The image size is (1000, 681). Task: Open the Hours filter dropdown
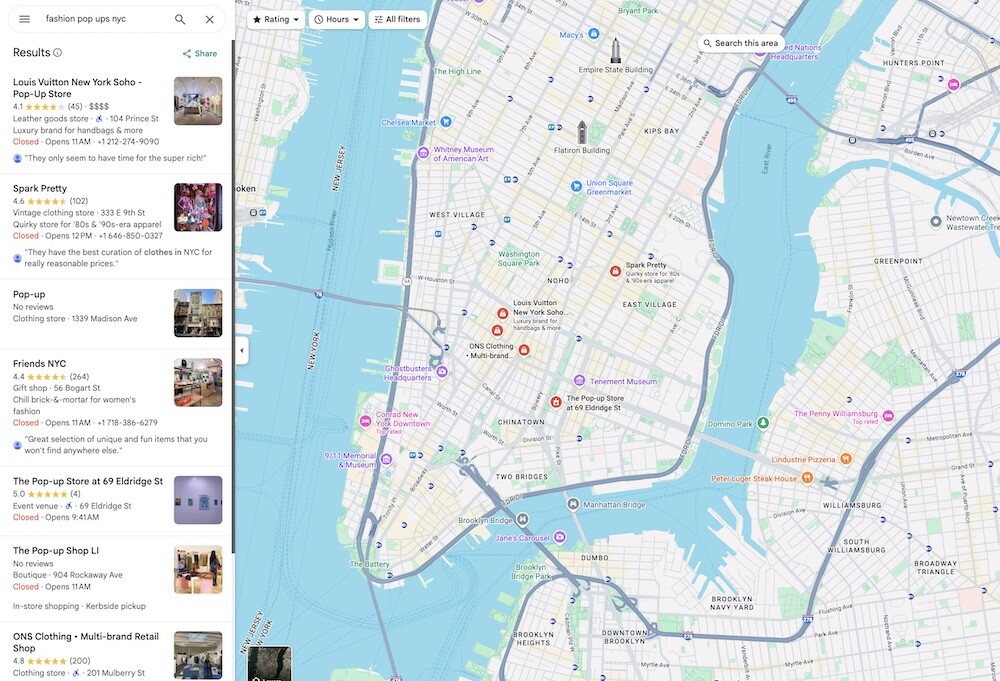click(337, 18)
